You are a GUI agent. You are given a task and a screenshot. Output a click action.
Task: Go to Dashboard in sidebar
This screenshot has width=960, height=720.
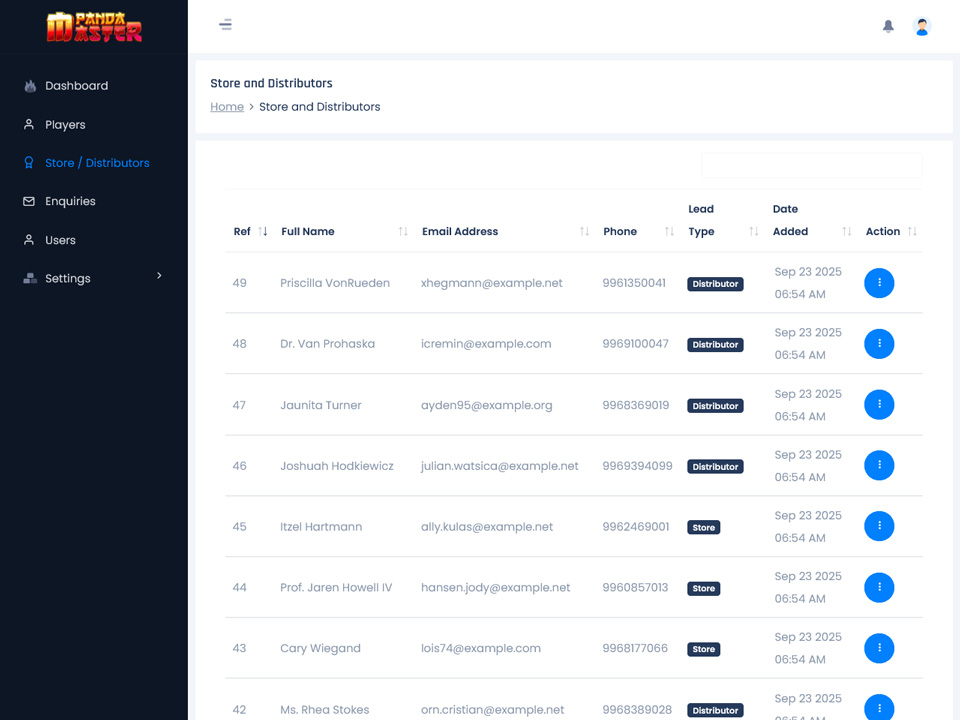[76, 86]
